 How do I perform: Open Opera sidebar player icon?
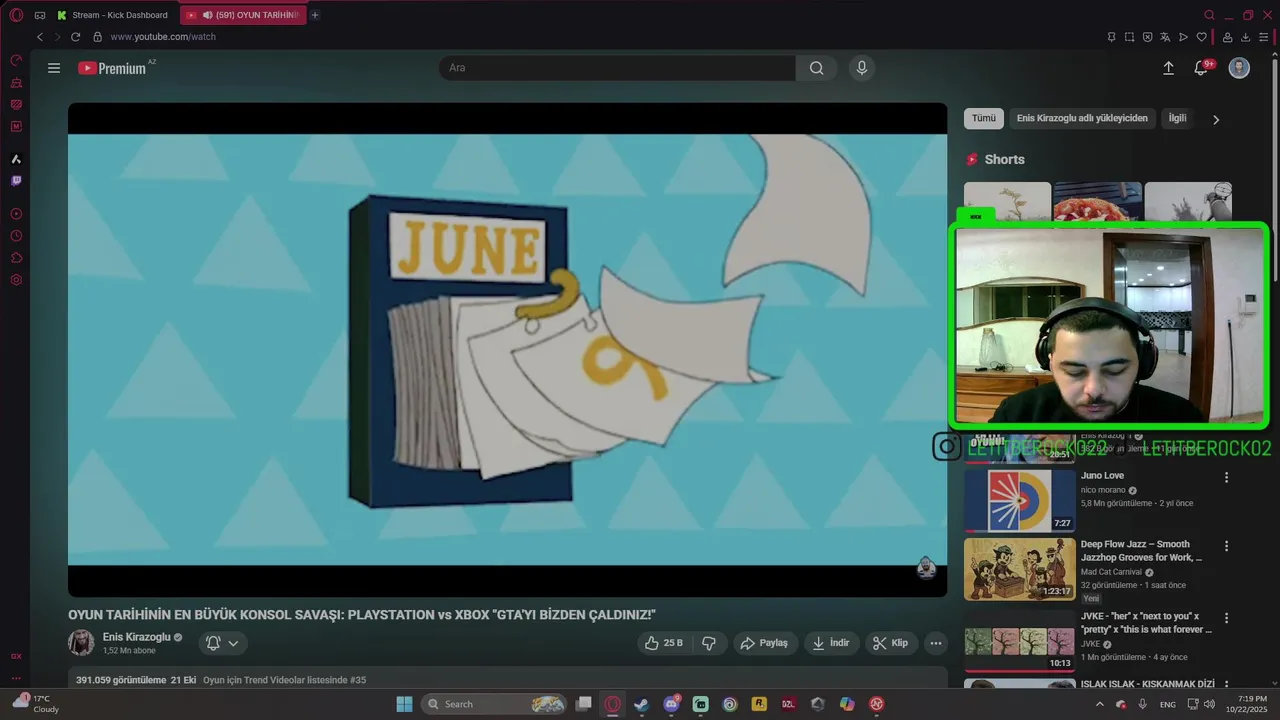point(16,214)
